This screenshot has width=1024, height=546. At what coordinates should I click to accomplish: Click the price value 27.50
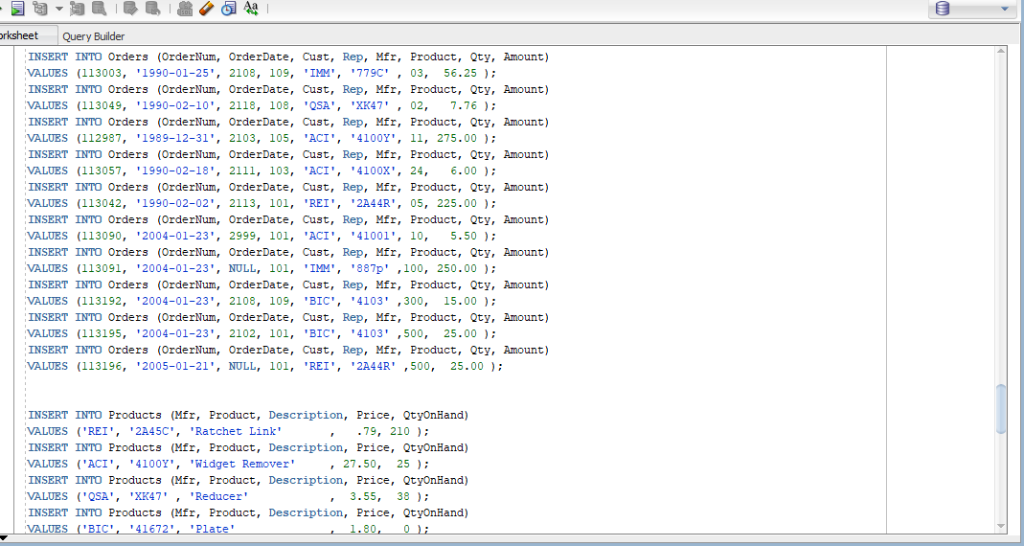pyautogui.click(x=359, y=464)
